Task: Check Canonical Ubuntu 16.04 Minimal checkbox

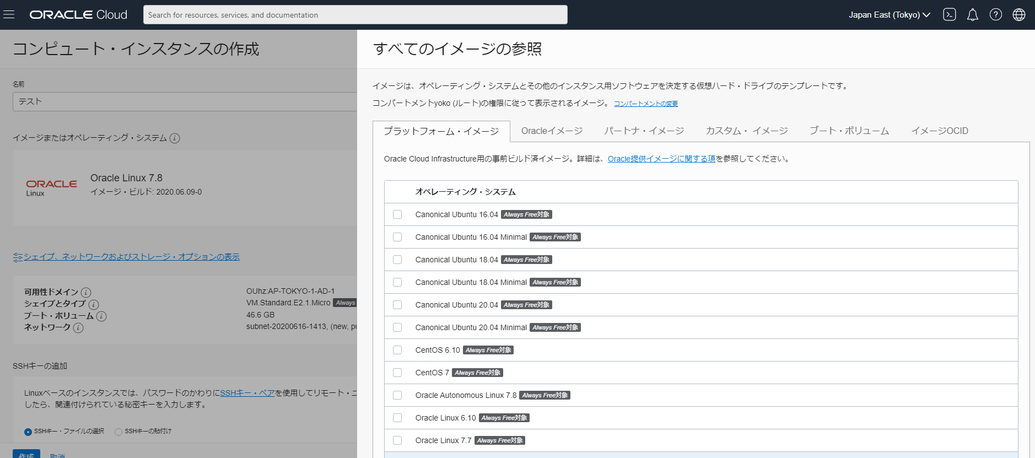Action: [x=397, y=237]
